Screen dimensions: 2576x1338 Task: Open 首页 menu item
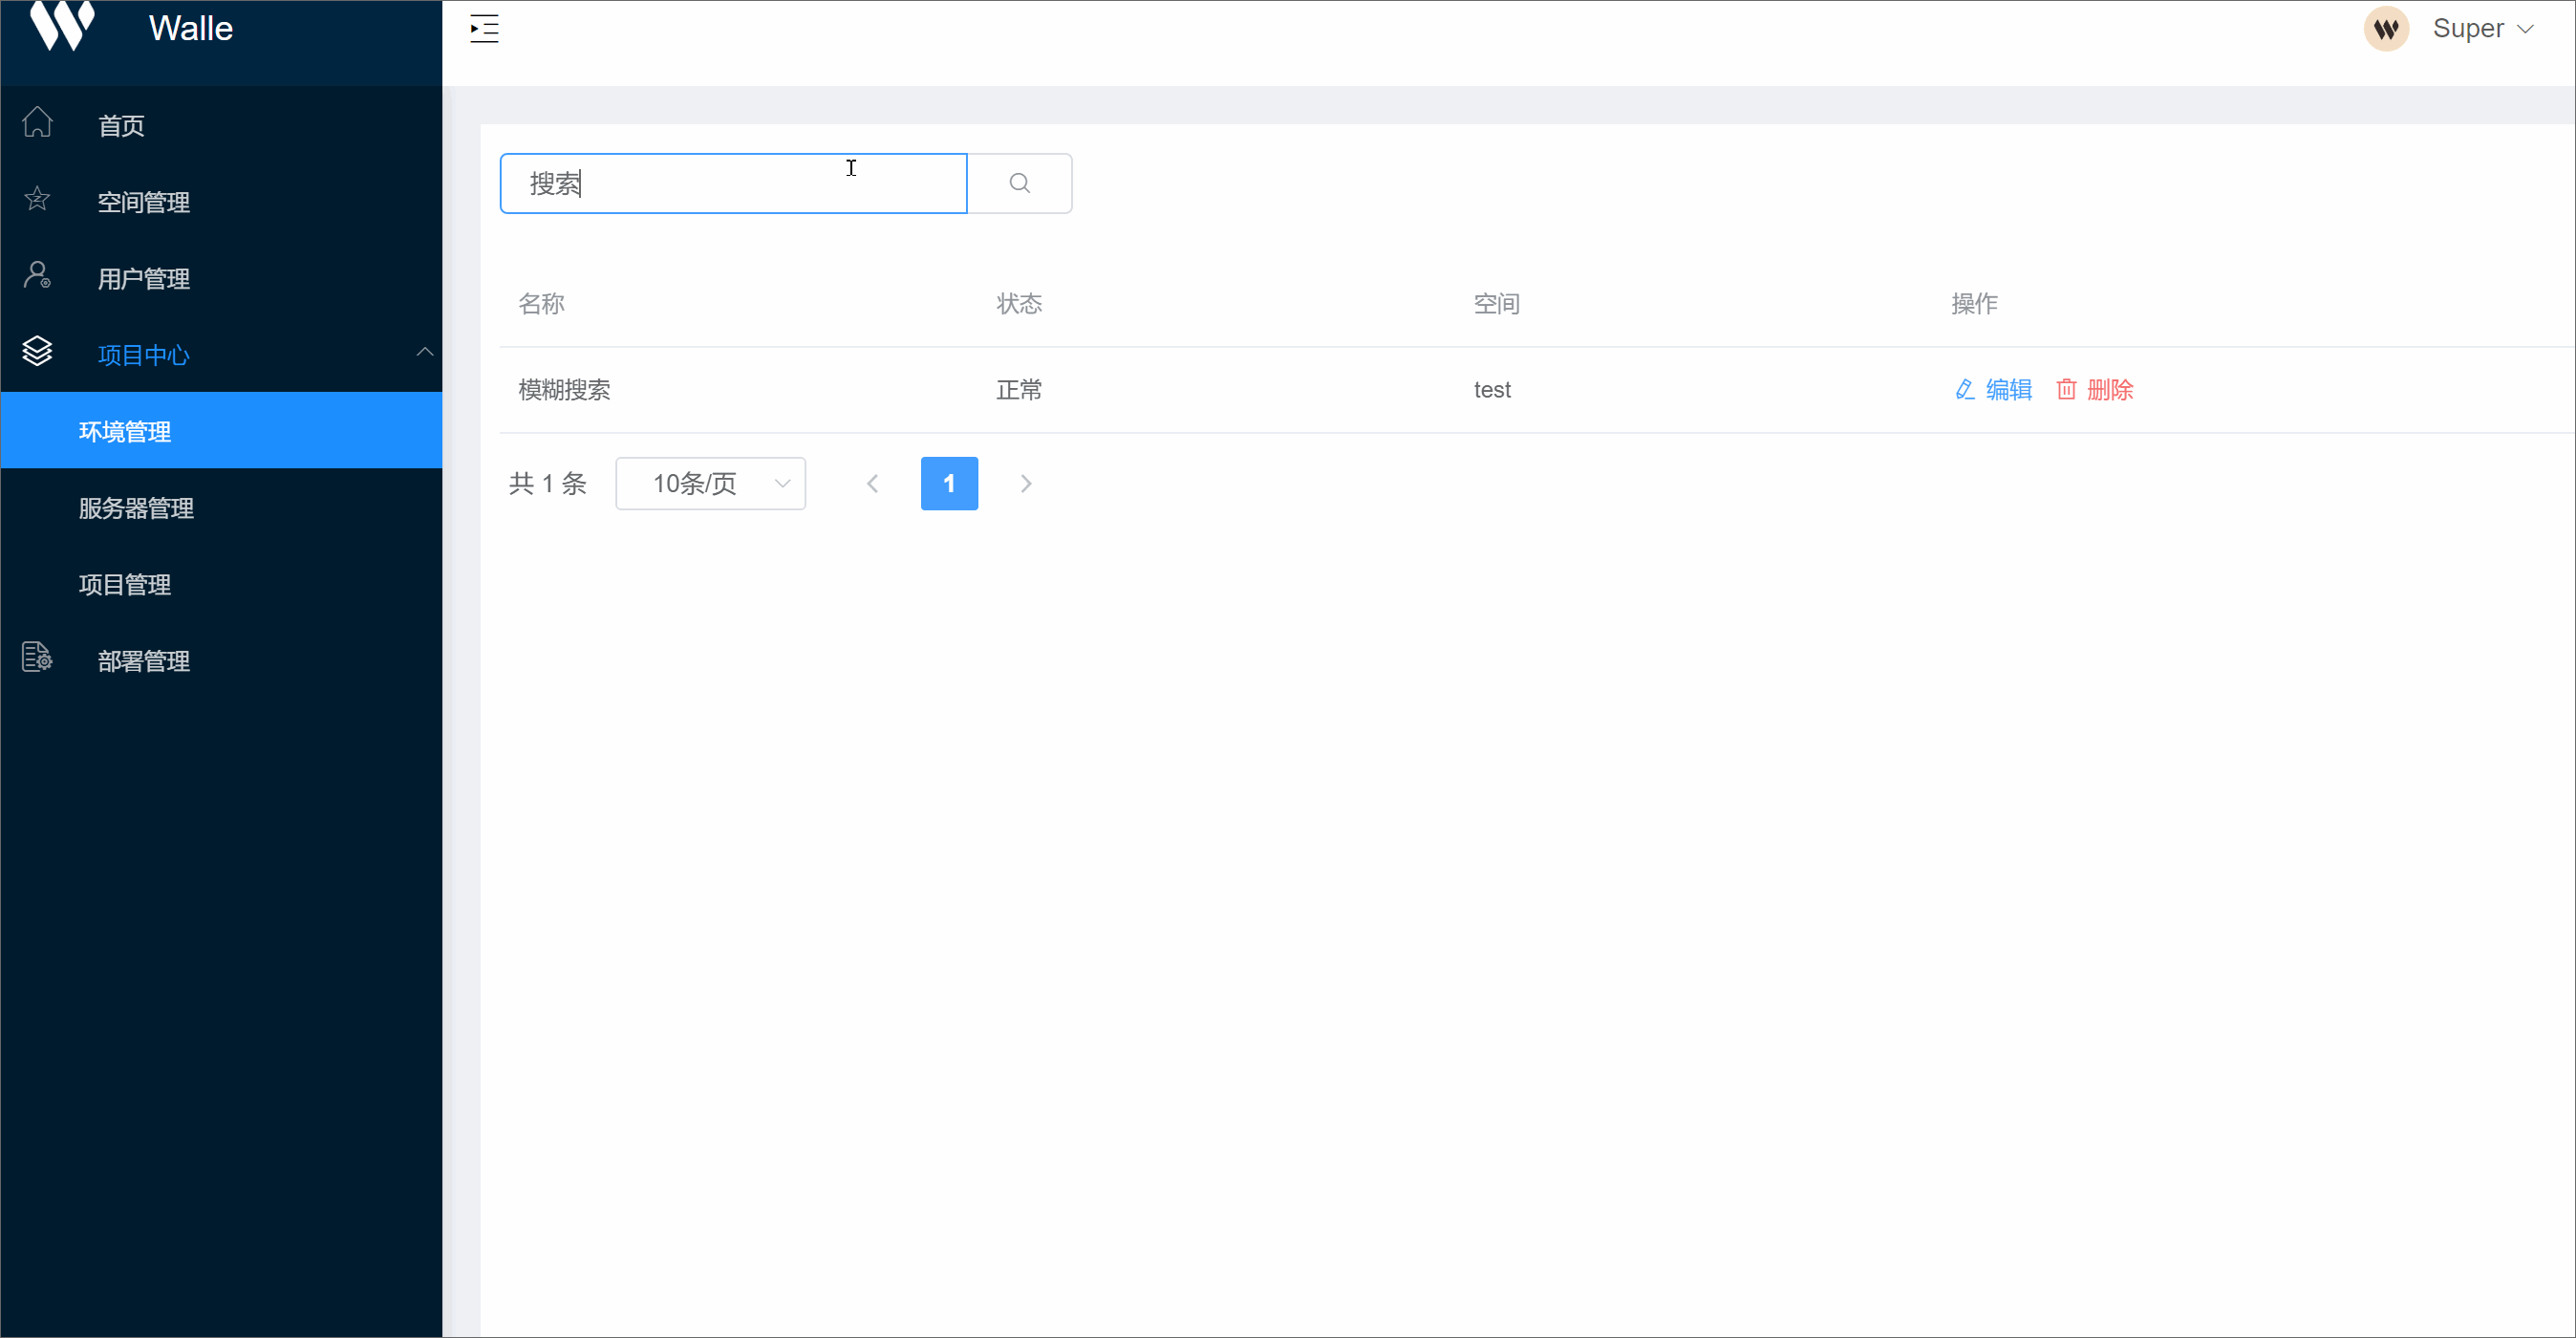point(221,125)
